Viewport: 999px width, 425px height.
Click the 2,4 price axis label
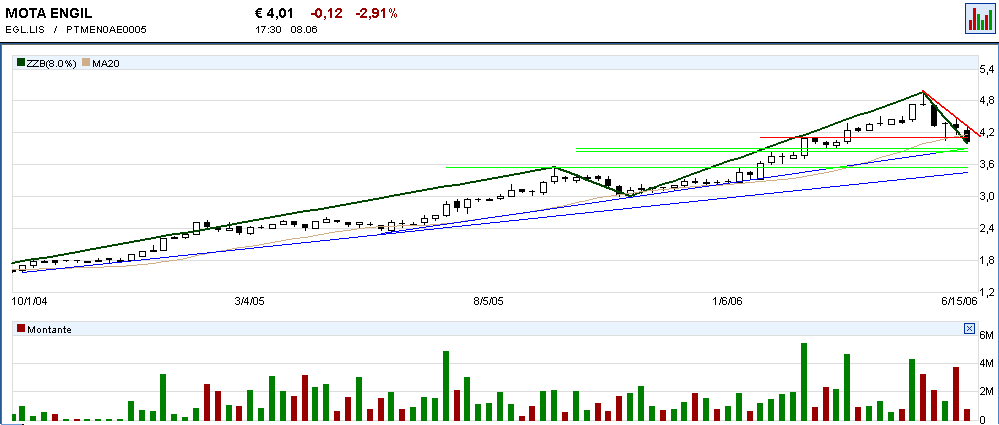tap(986, 229)
